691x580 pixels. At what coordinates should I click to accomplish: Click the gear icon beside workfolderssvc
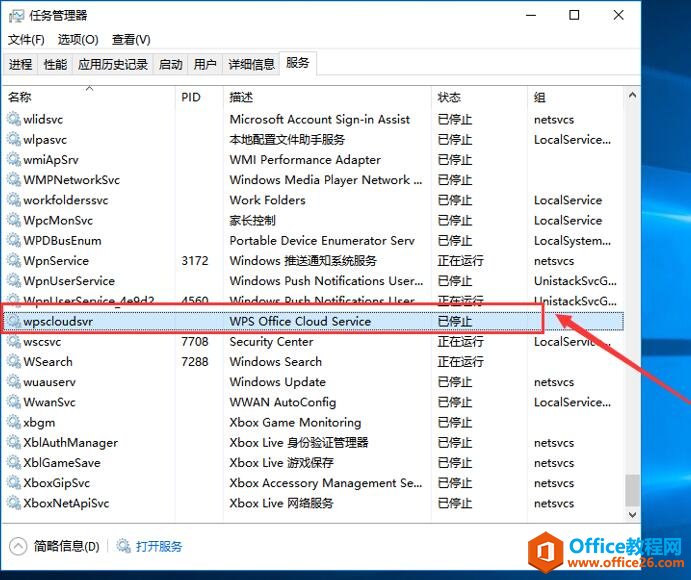(x=14, y=200)
